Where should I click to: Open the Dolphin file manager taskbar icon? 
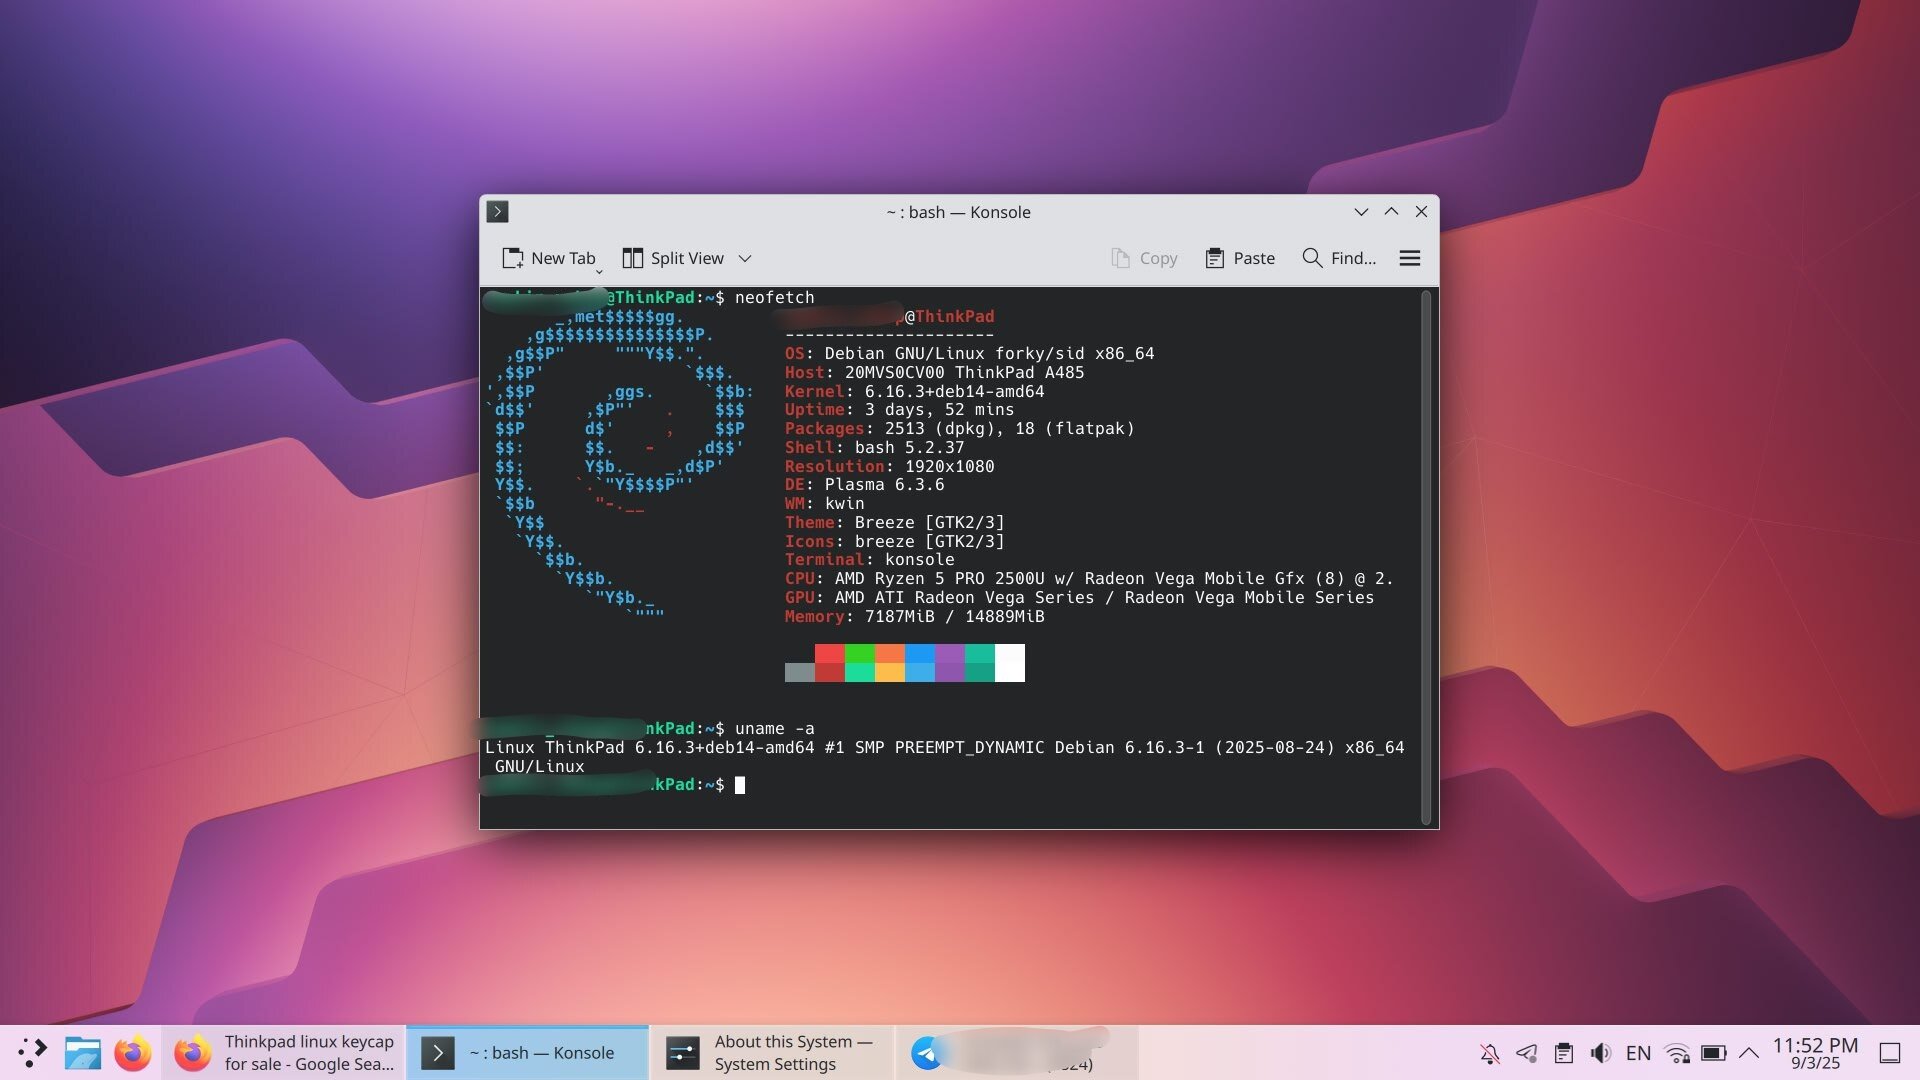pyautogui.click(x=83, y=1052)
